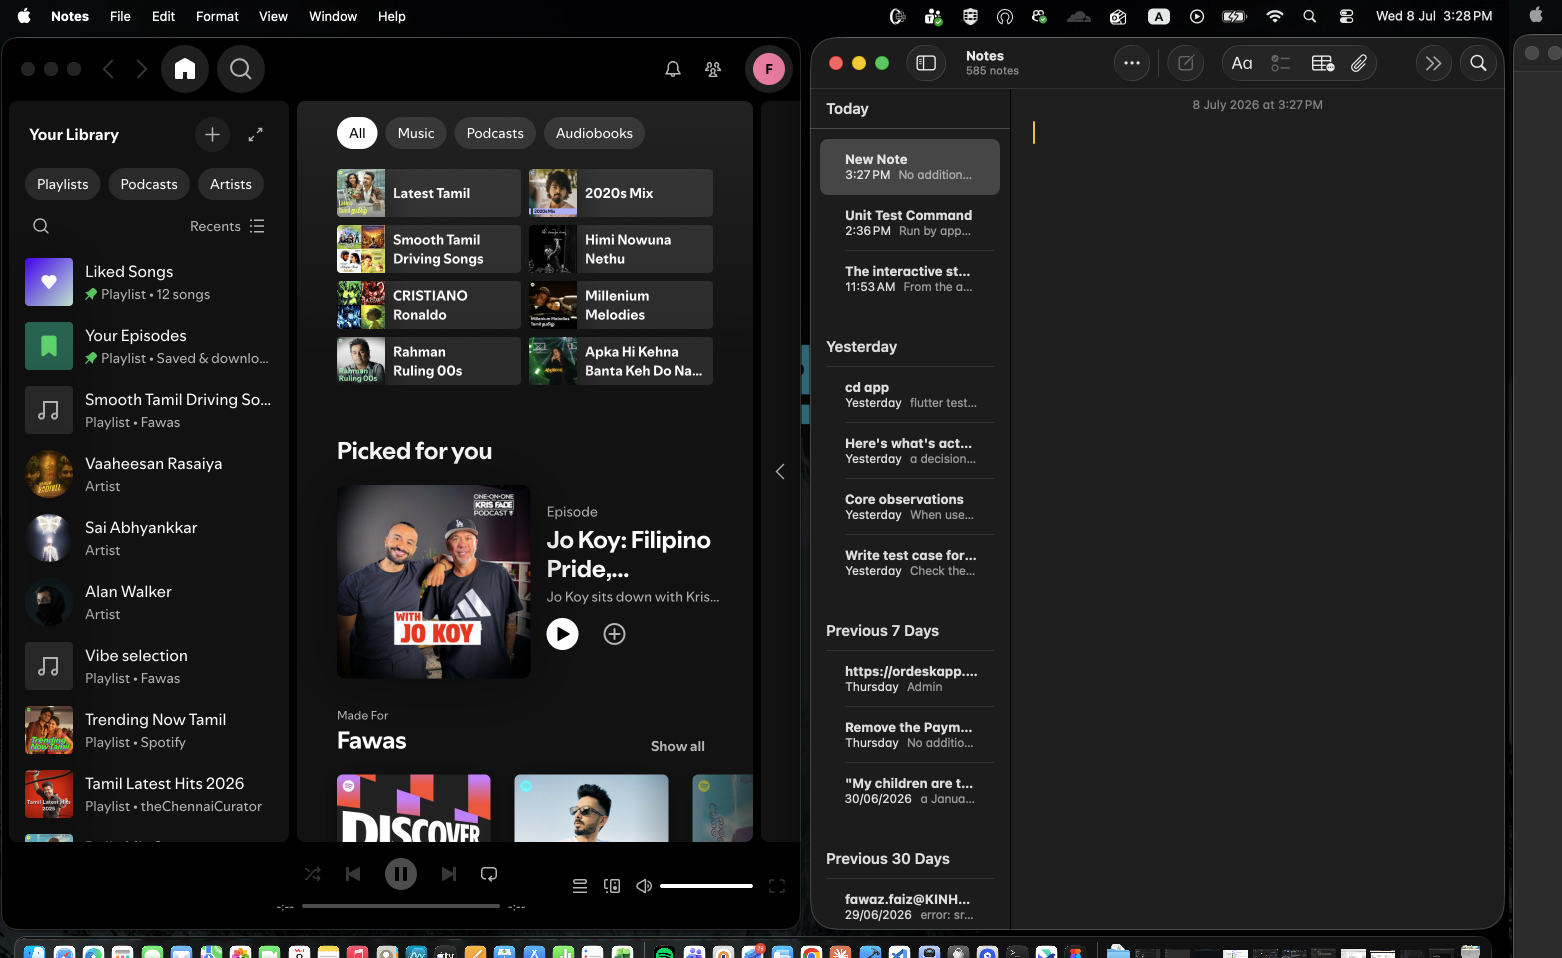Screen dimensions: 1562x958
Task: Attach media with paperclip icon
Action: click(1359, 63)
